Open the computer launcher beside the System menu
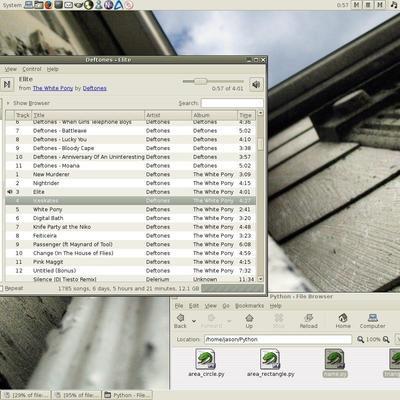Screen dimensions: 400x400 tap(29, 5)
